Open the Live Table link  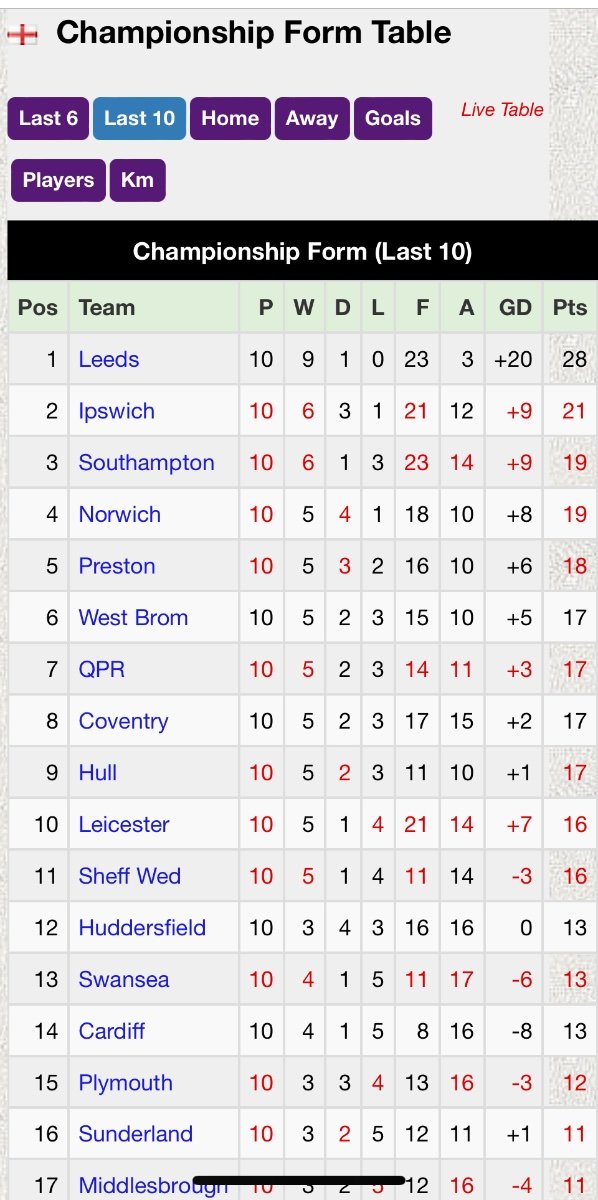click(502, 110)
